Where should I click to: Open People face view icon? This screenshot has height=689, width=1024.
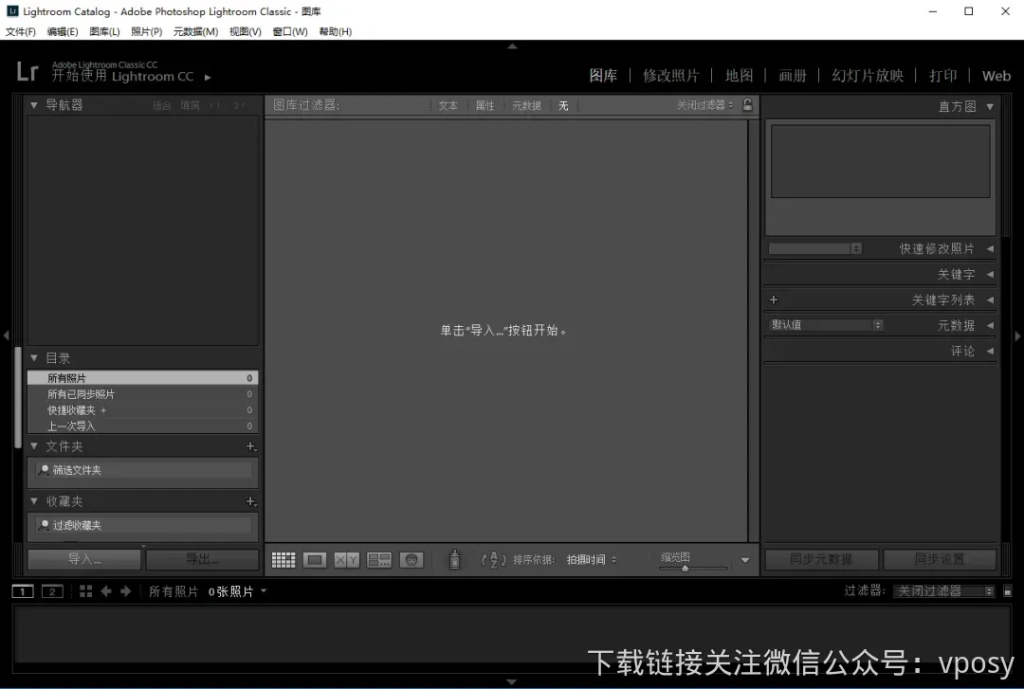(411, 560)
